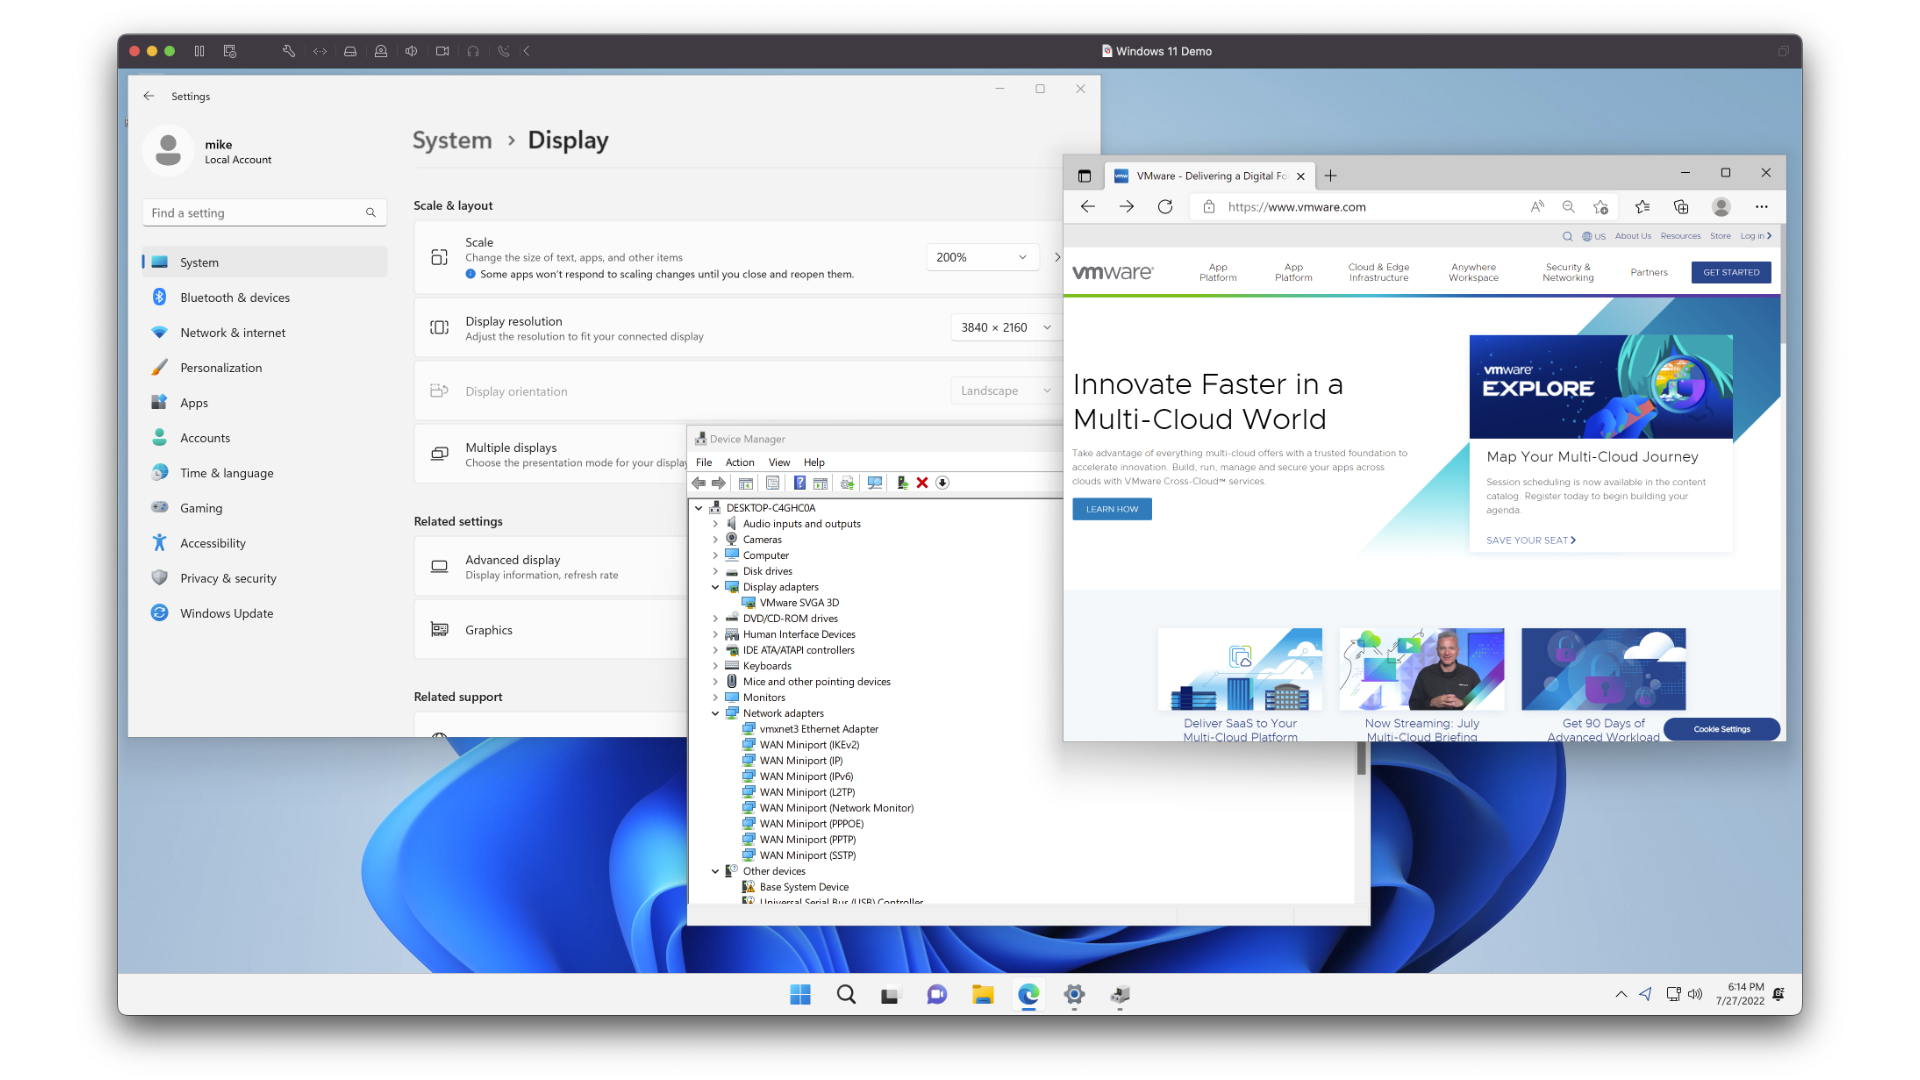This screenshot has width=1920, height=1080.
Task: Open a new tab in Edge
Action: click(1330, 176)
